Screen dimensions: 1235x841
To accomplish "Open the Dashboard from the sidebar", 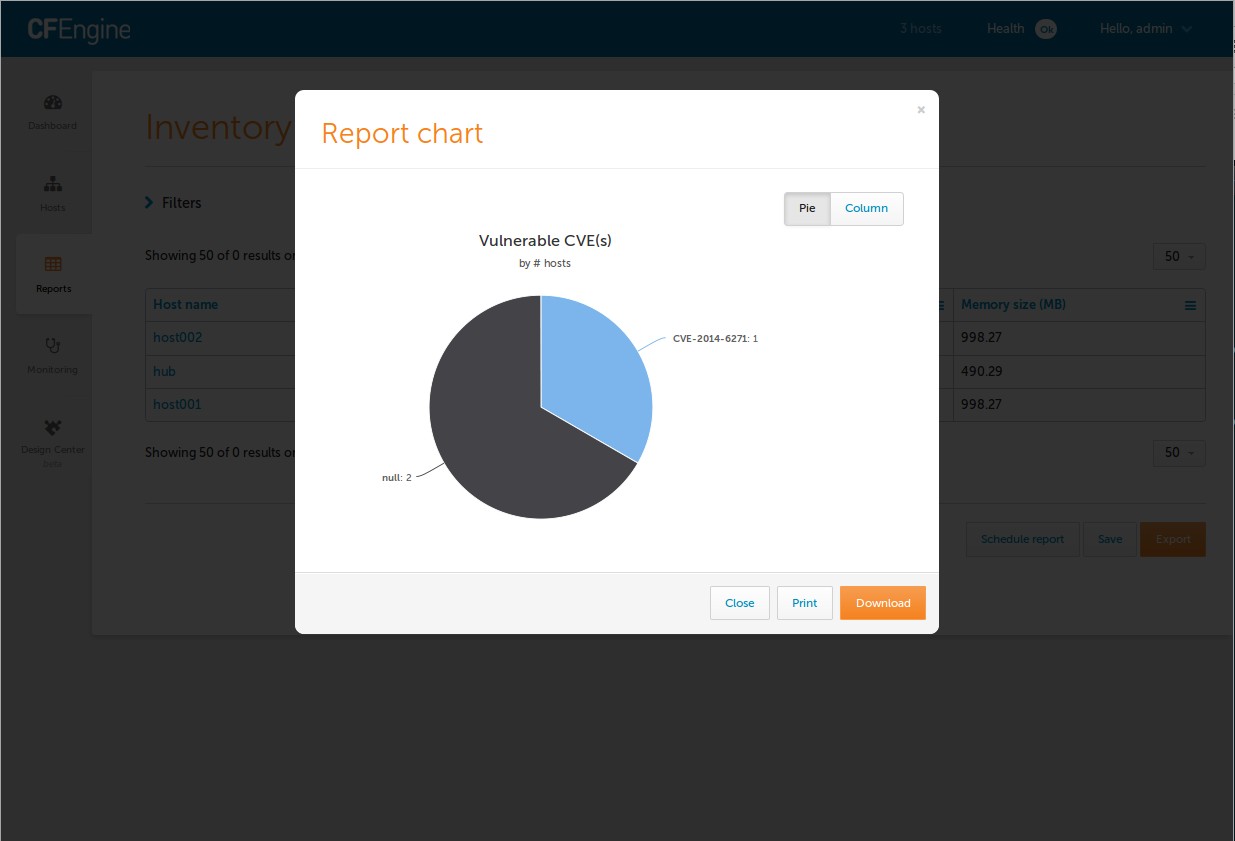I will [x=52, y=112].
